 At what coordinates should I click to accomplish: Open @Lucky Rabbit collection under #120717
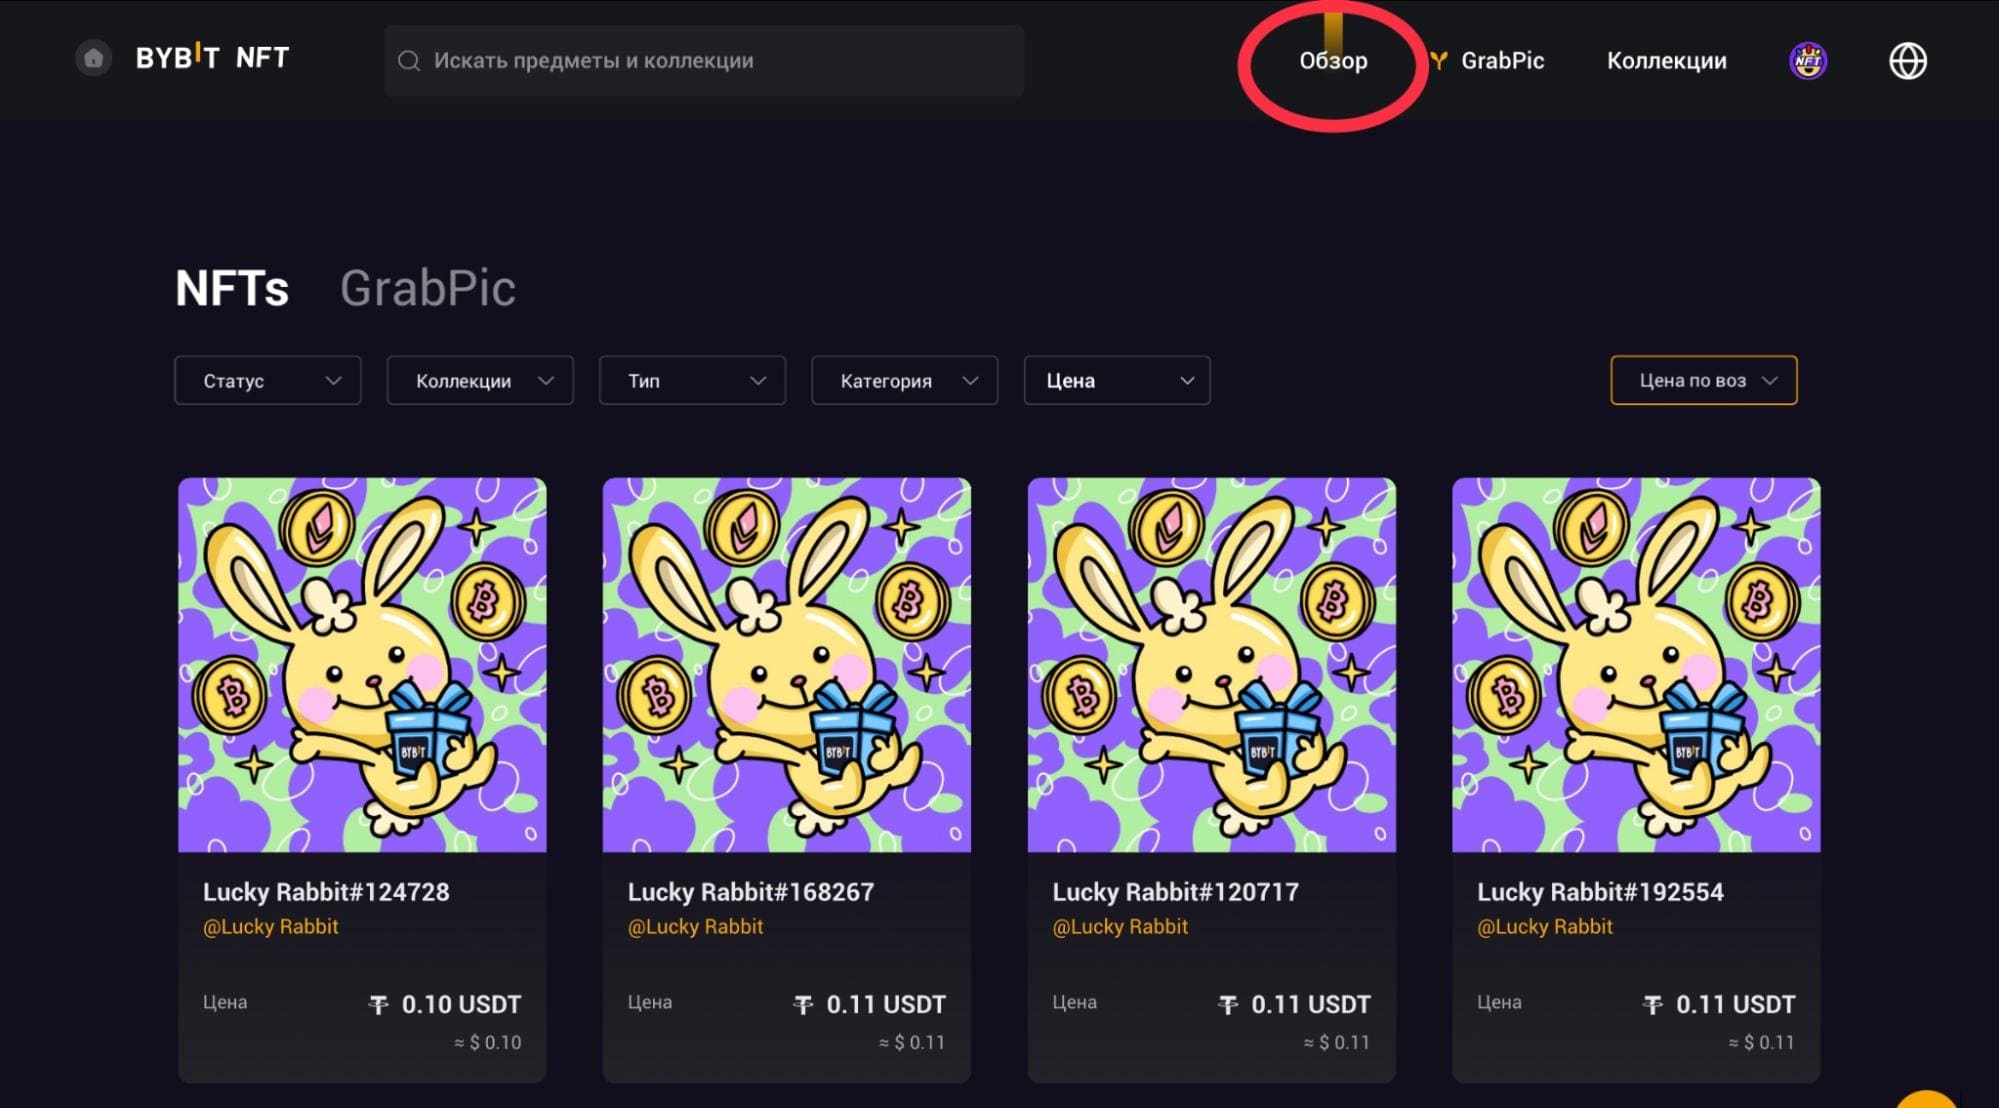coord(1121,927)
